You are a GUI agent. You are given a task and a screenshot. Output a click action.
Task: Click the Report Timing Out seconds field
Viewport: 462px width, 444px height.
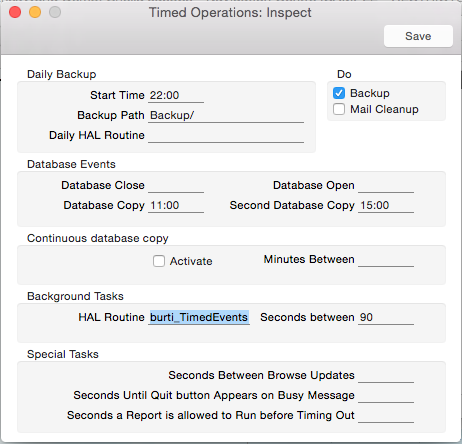(386, 415)
